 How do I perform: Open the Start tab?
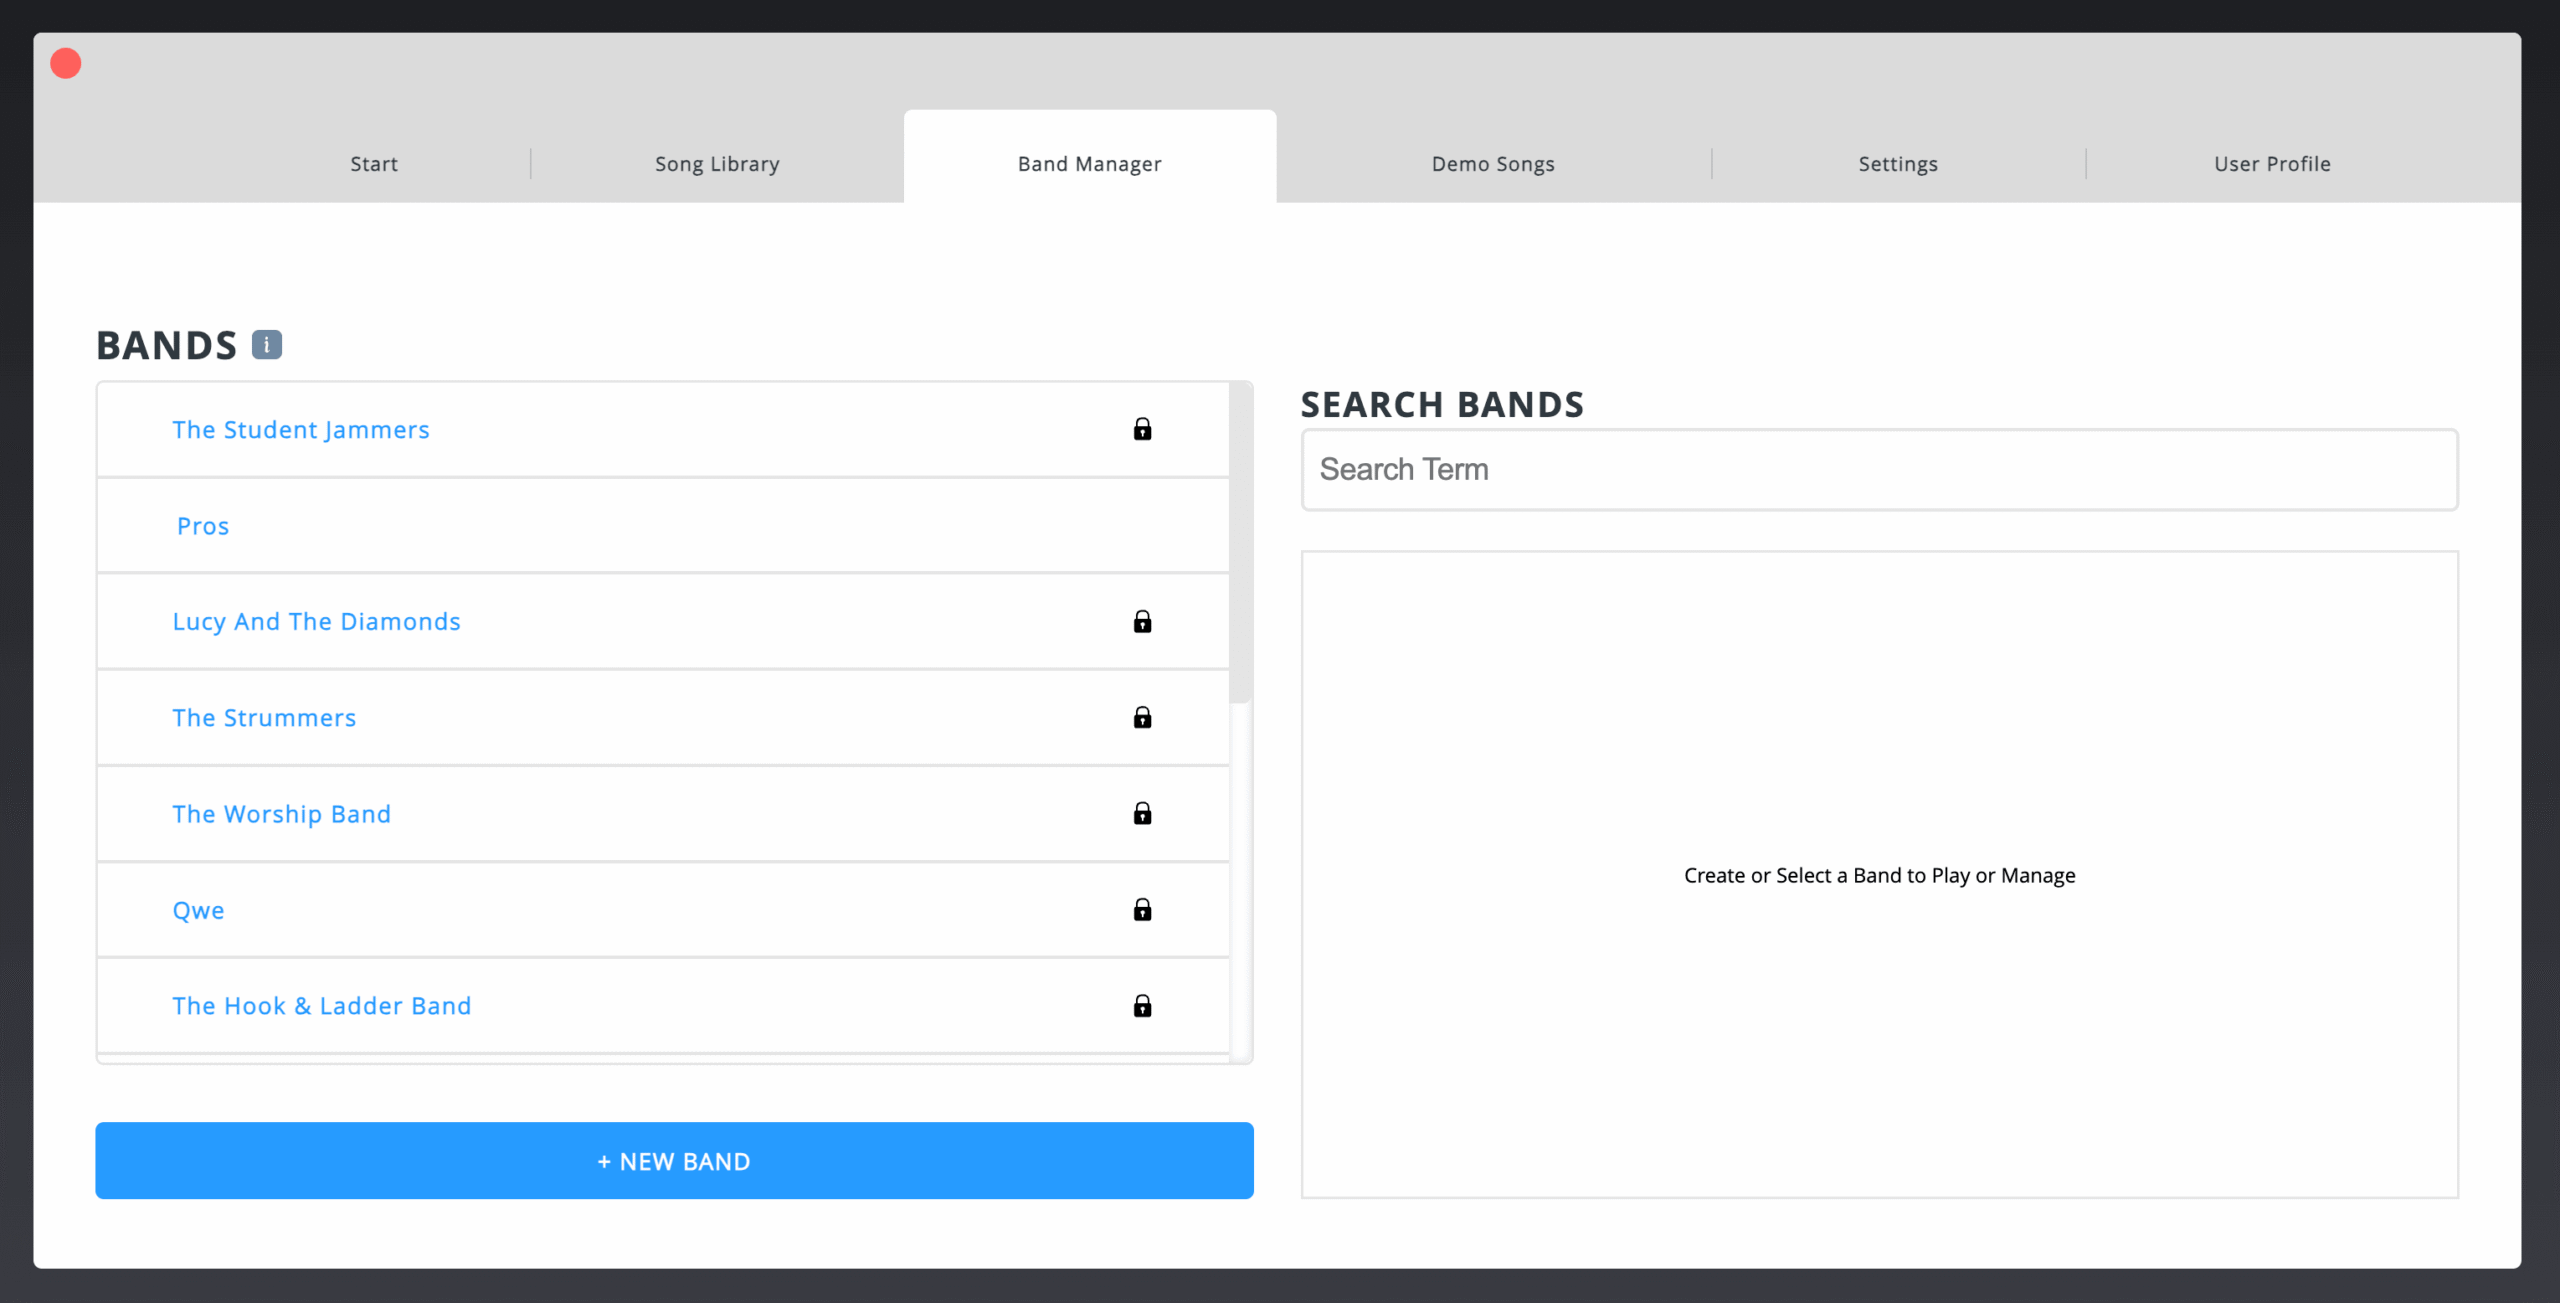click(x=374, y=164)
